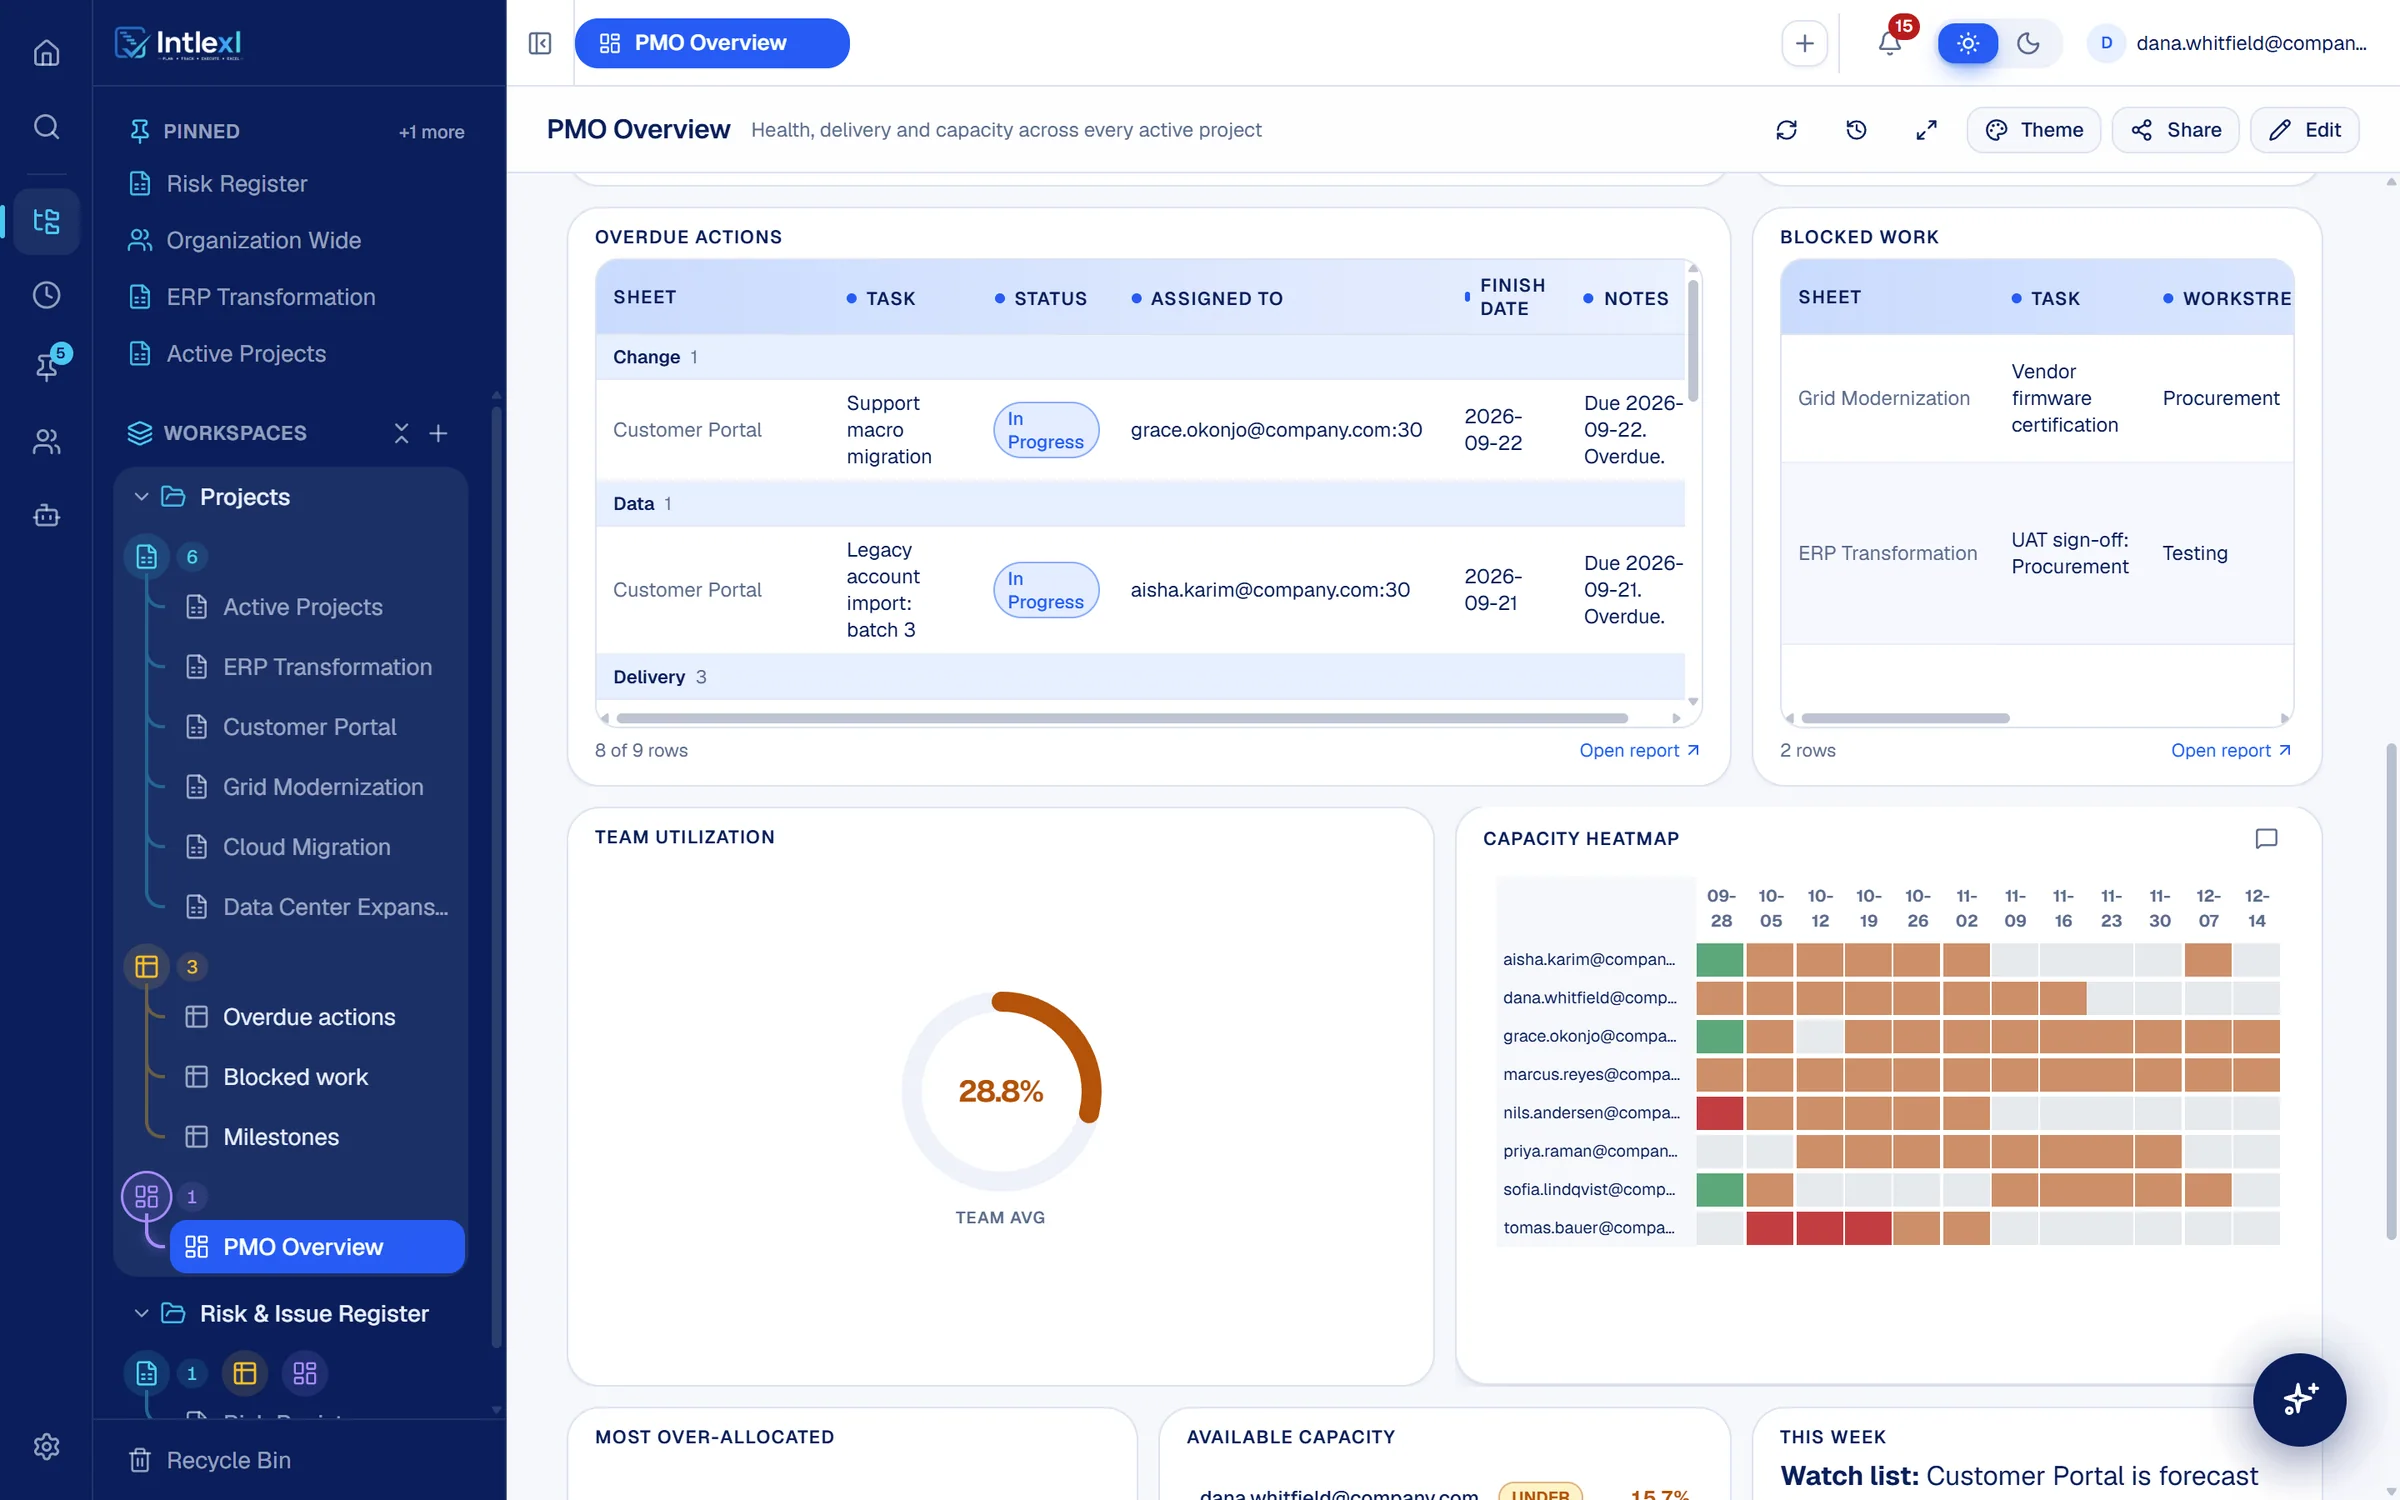Screen dimensions: 2400x1500
Task: Collapse the Risk & Issue Register folder
Action: [x=141, y=1313]
